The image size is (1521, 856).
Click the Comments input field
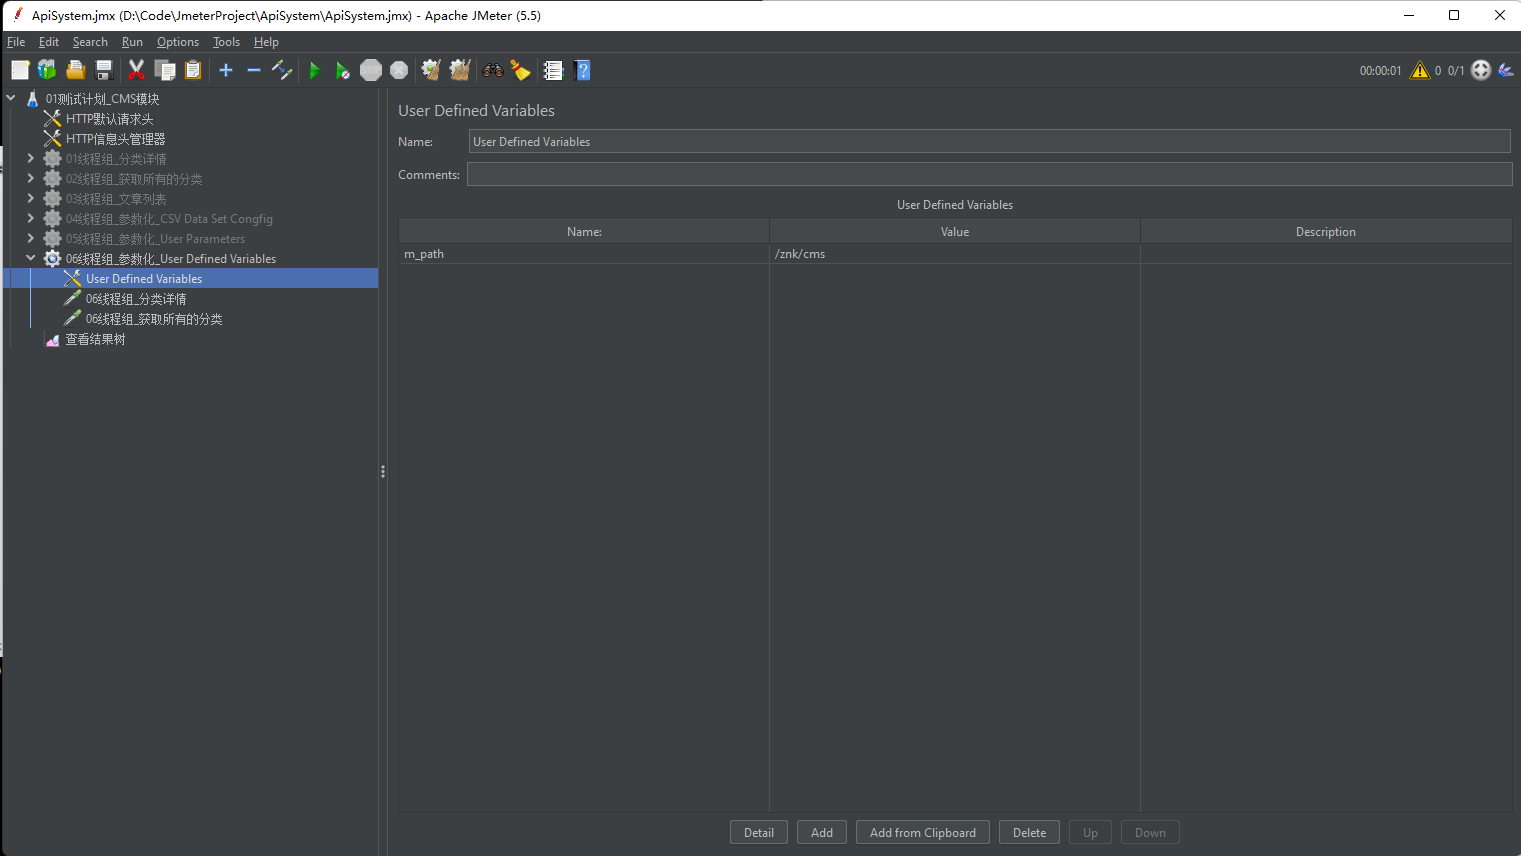pos(989,174)
